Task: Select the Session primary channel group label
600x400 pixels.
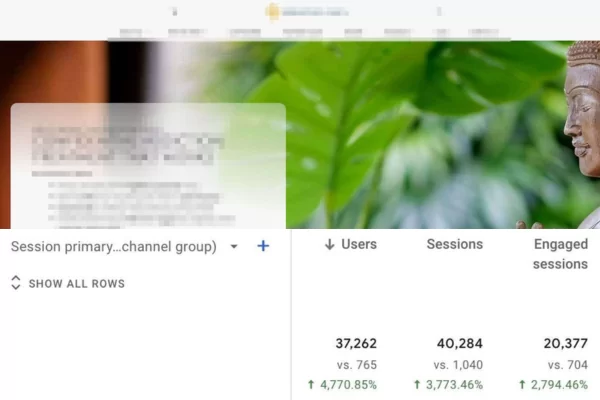Action: (114, 246)
